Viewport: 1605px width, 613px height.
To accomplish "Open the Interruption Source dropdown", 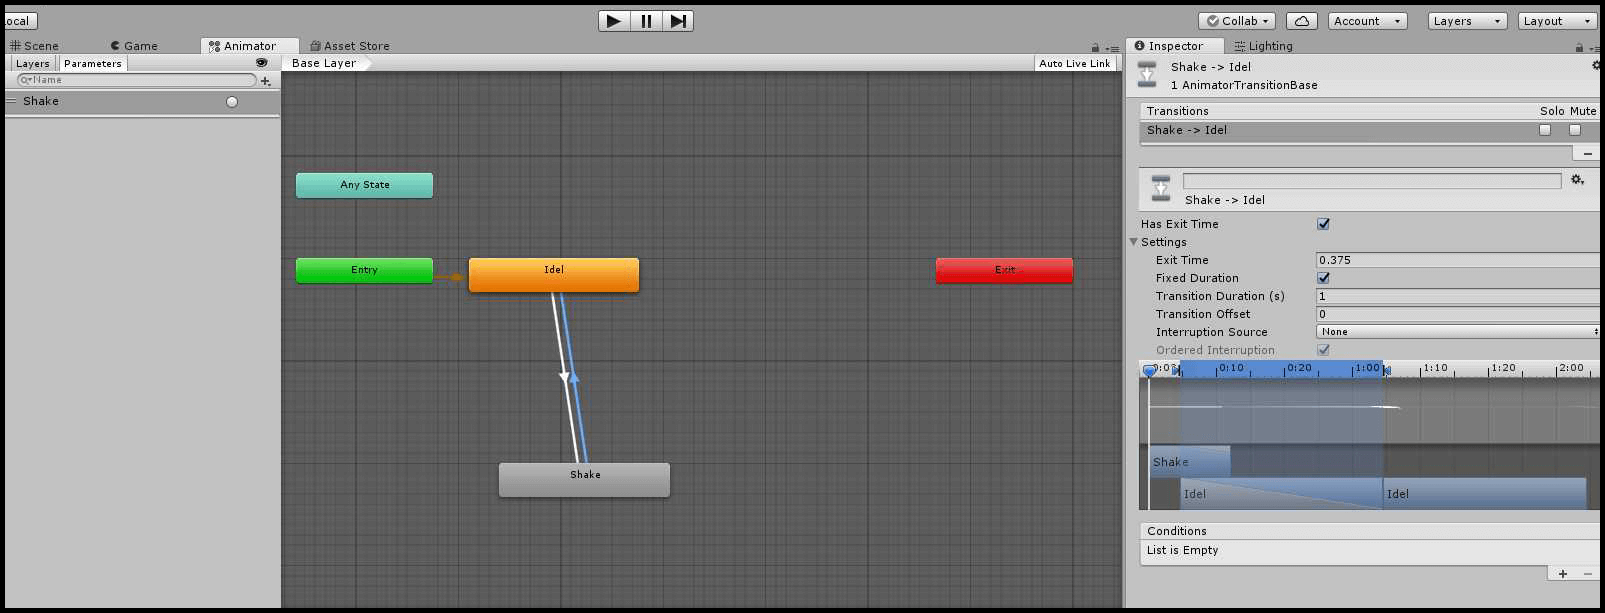I will click(x=1458, y=332).
